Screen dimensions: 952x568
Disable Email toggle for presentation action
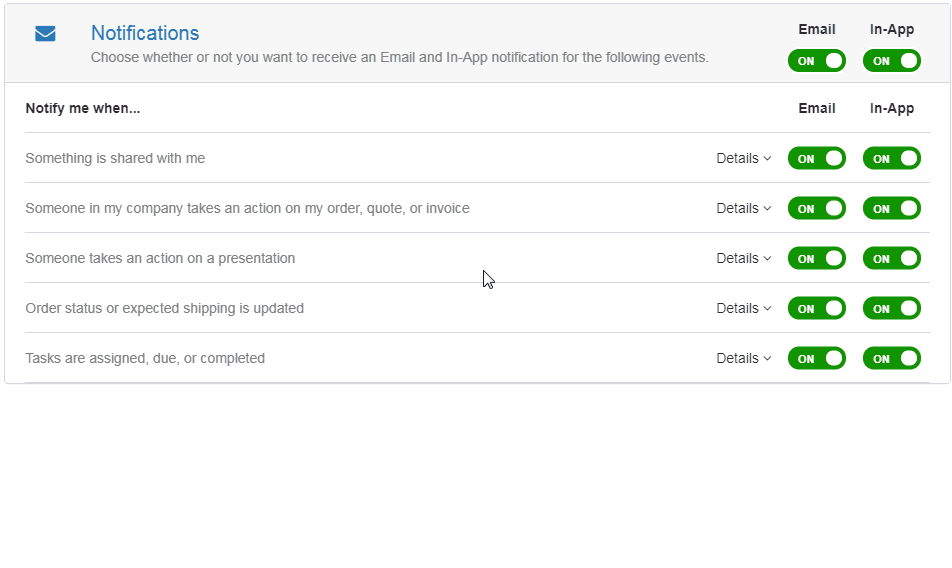[x=817, y=259]
